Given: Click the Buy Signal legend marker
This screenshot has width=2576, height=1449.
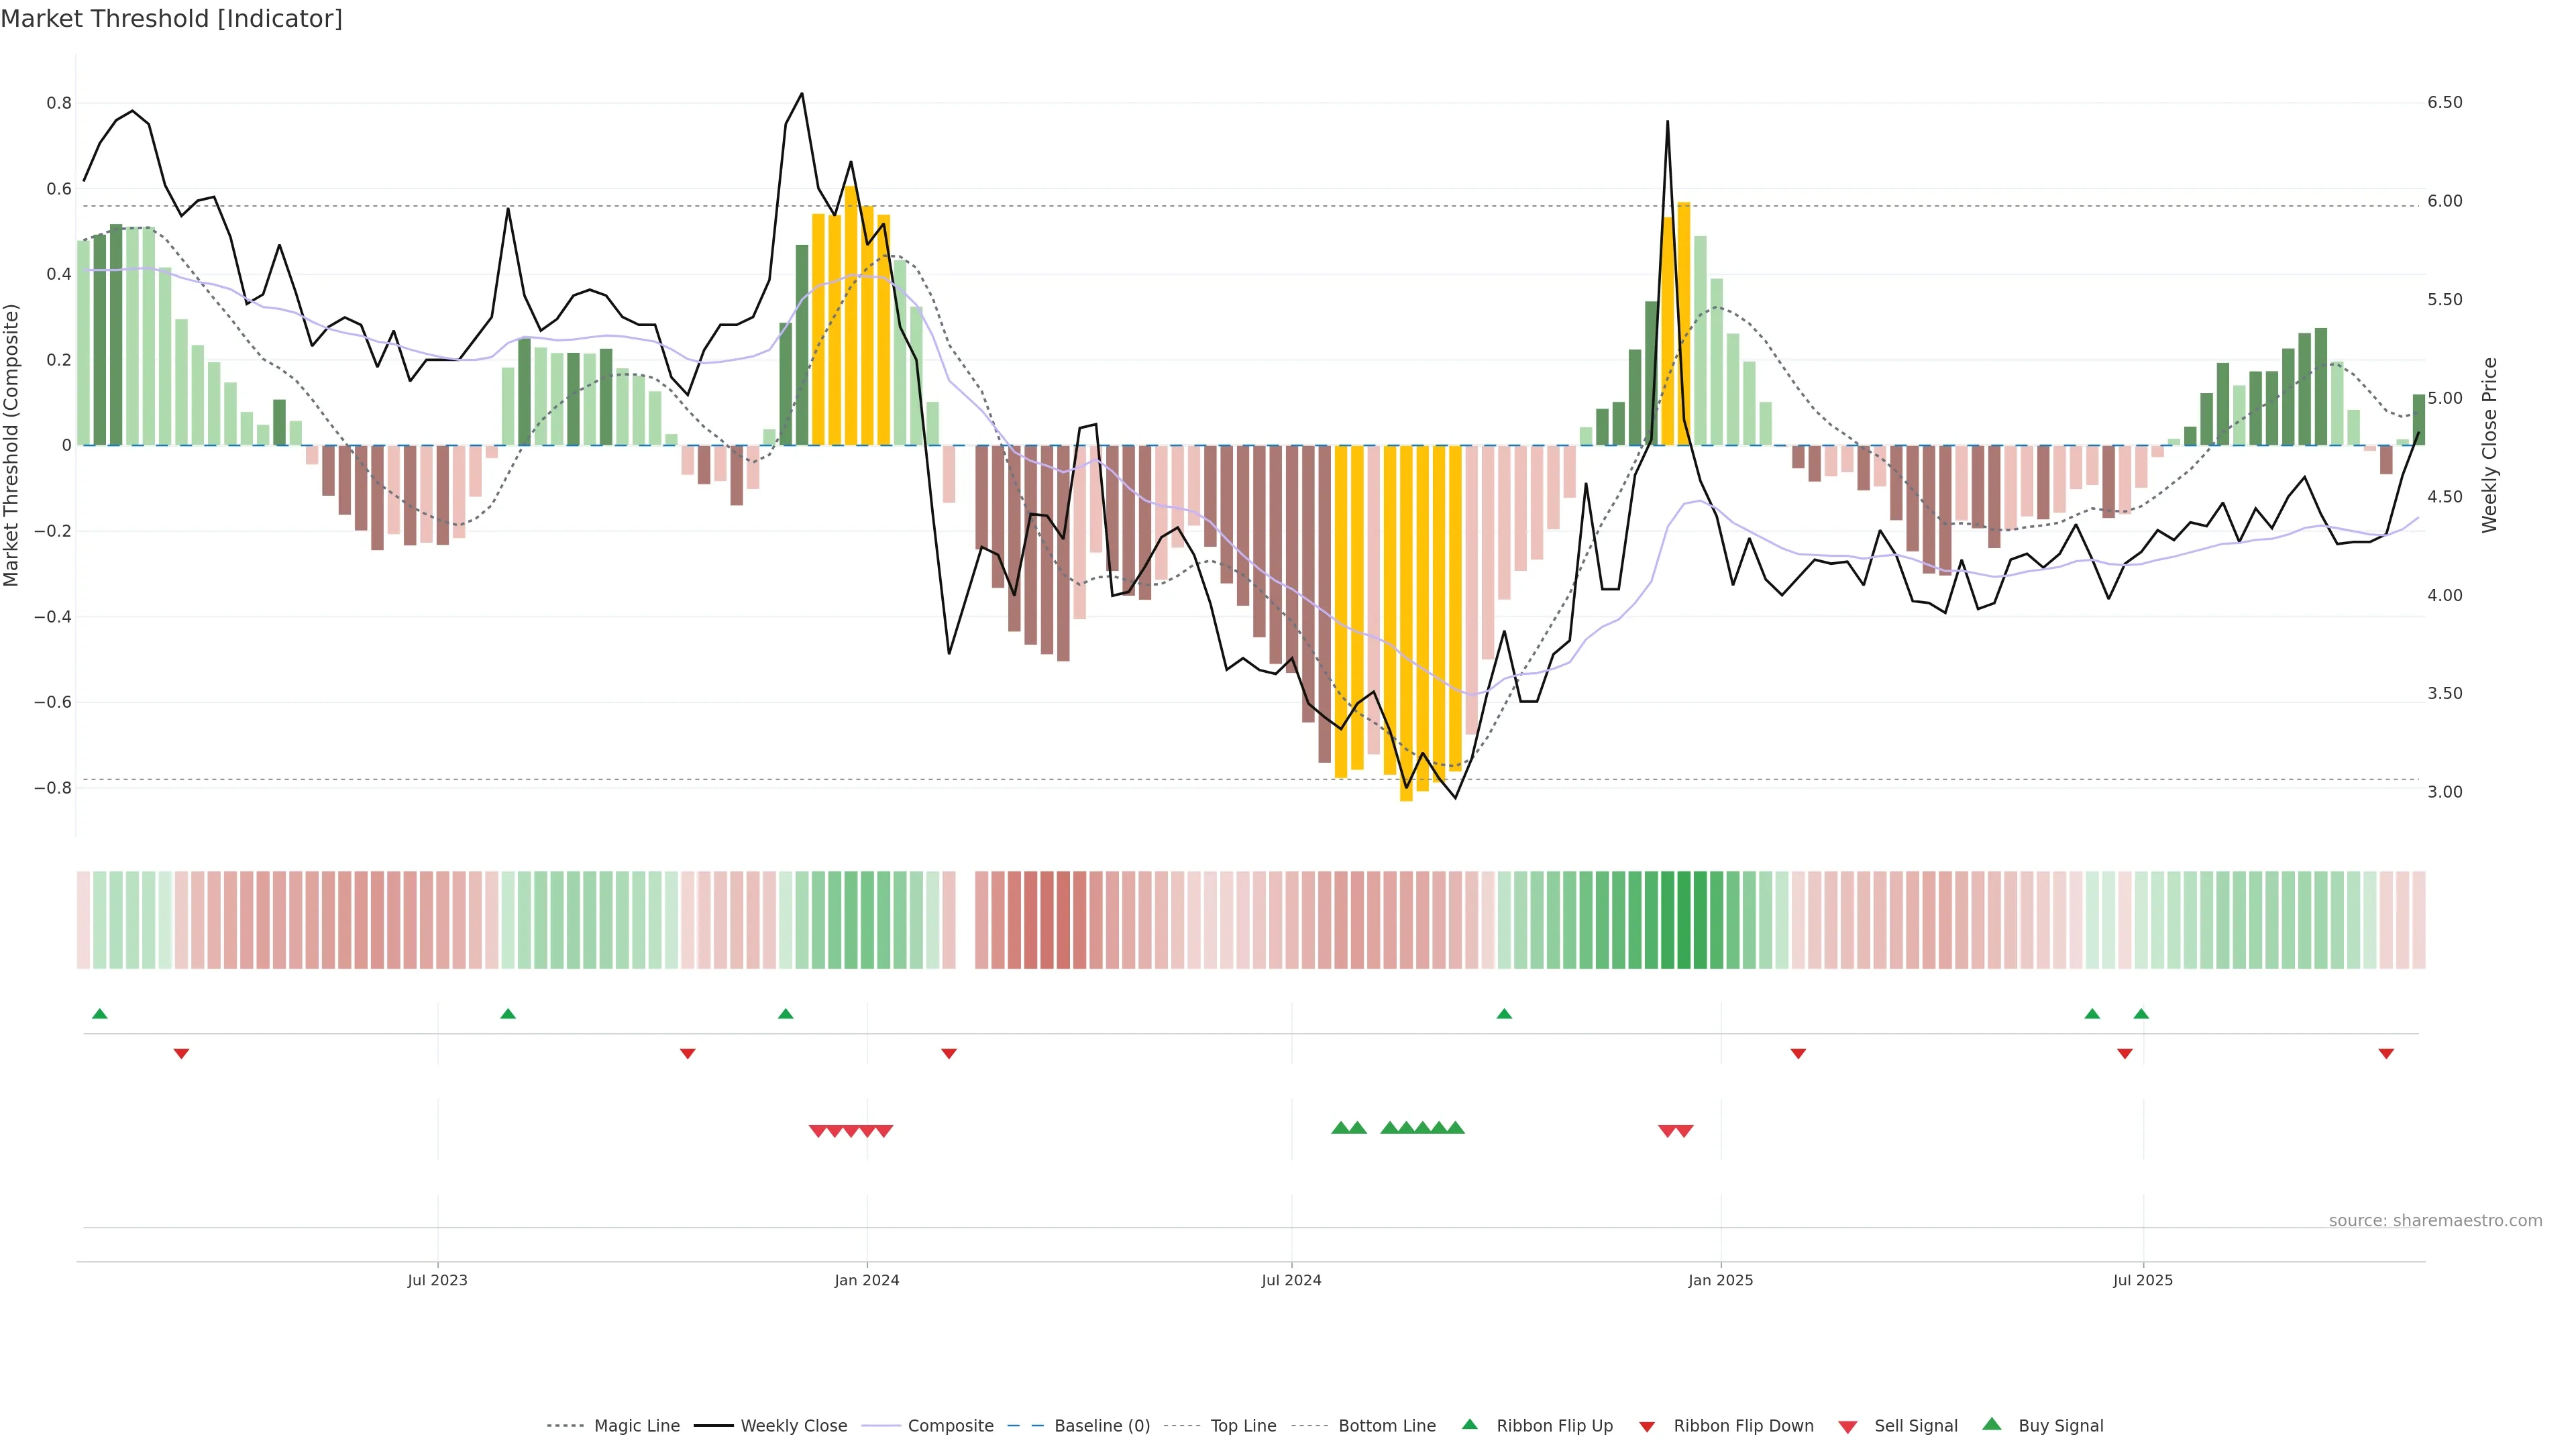Looking at the screenshot, I should click(1992, 1425).
